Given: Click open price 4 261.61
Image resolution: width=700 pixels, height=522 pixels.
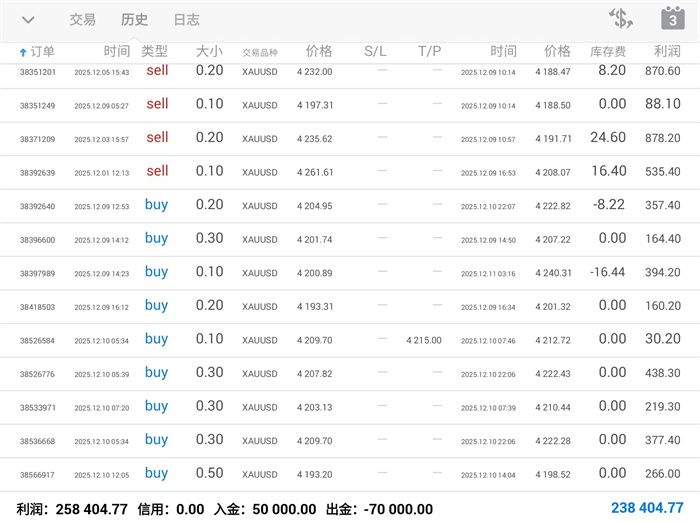Looking at the screenshot, I should coord(315,172).
